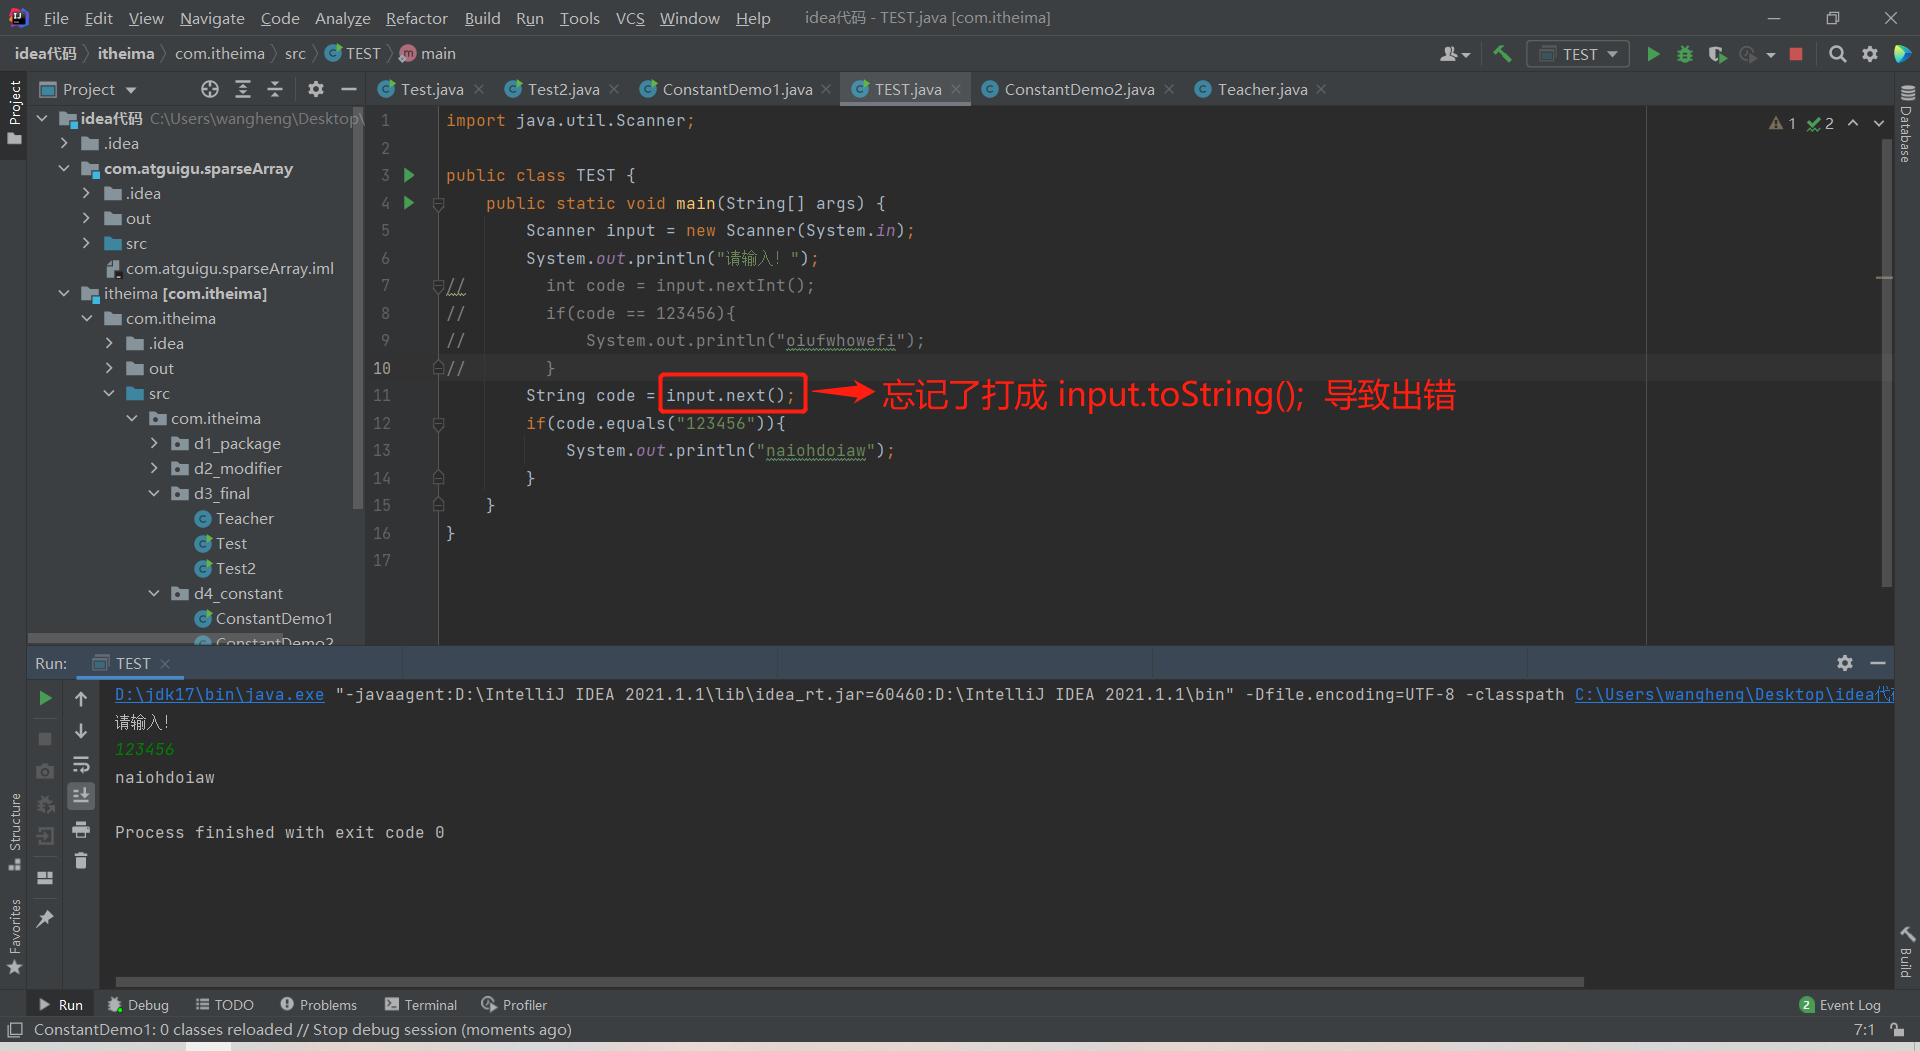Screen dimensions: 1920x1051
Task: Click the run gutter arrow beside the main method
Action: (408, 203)
